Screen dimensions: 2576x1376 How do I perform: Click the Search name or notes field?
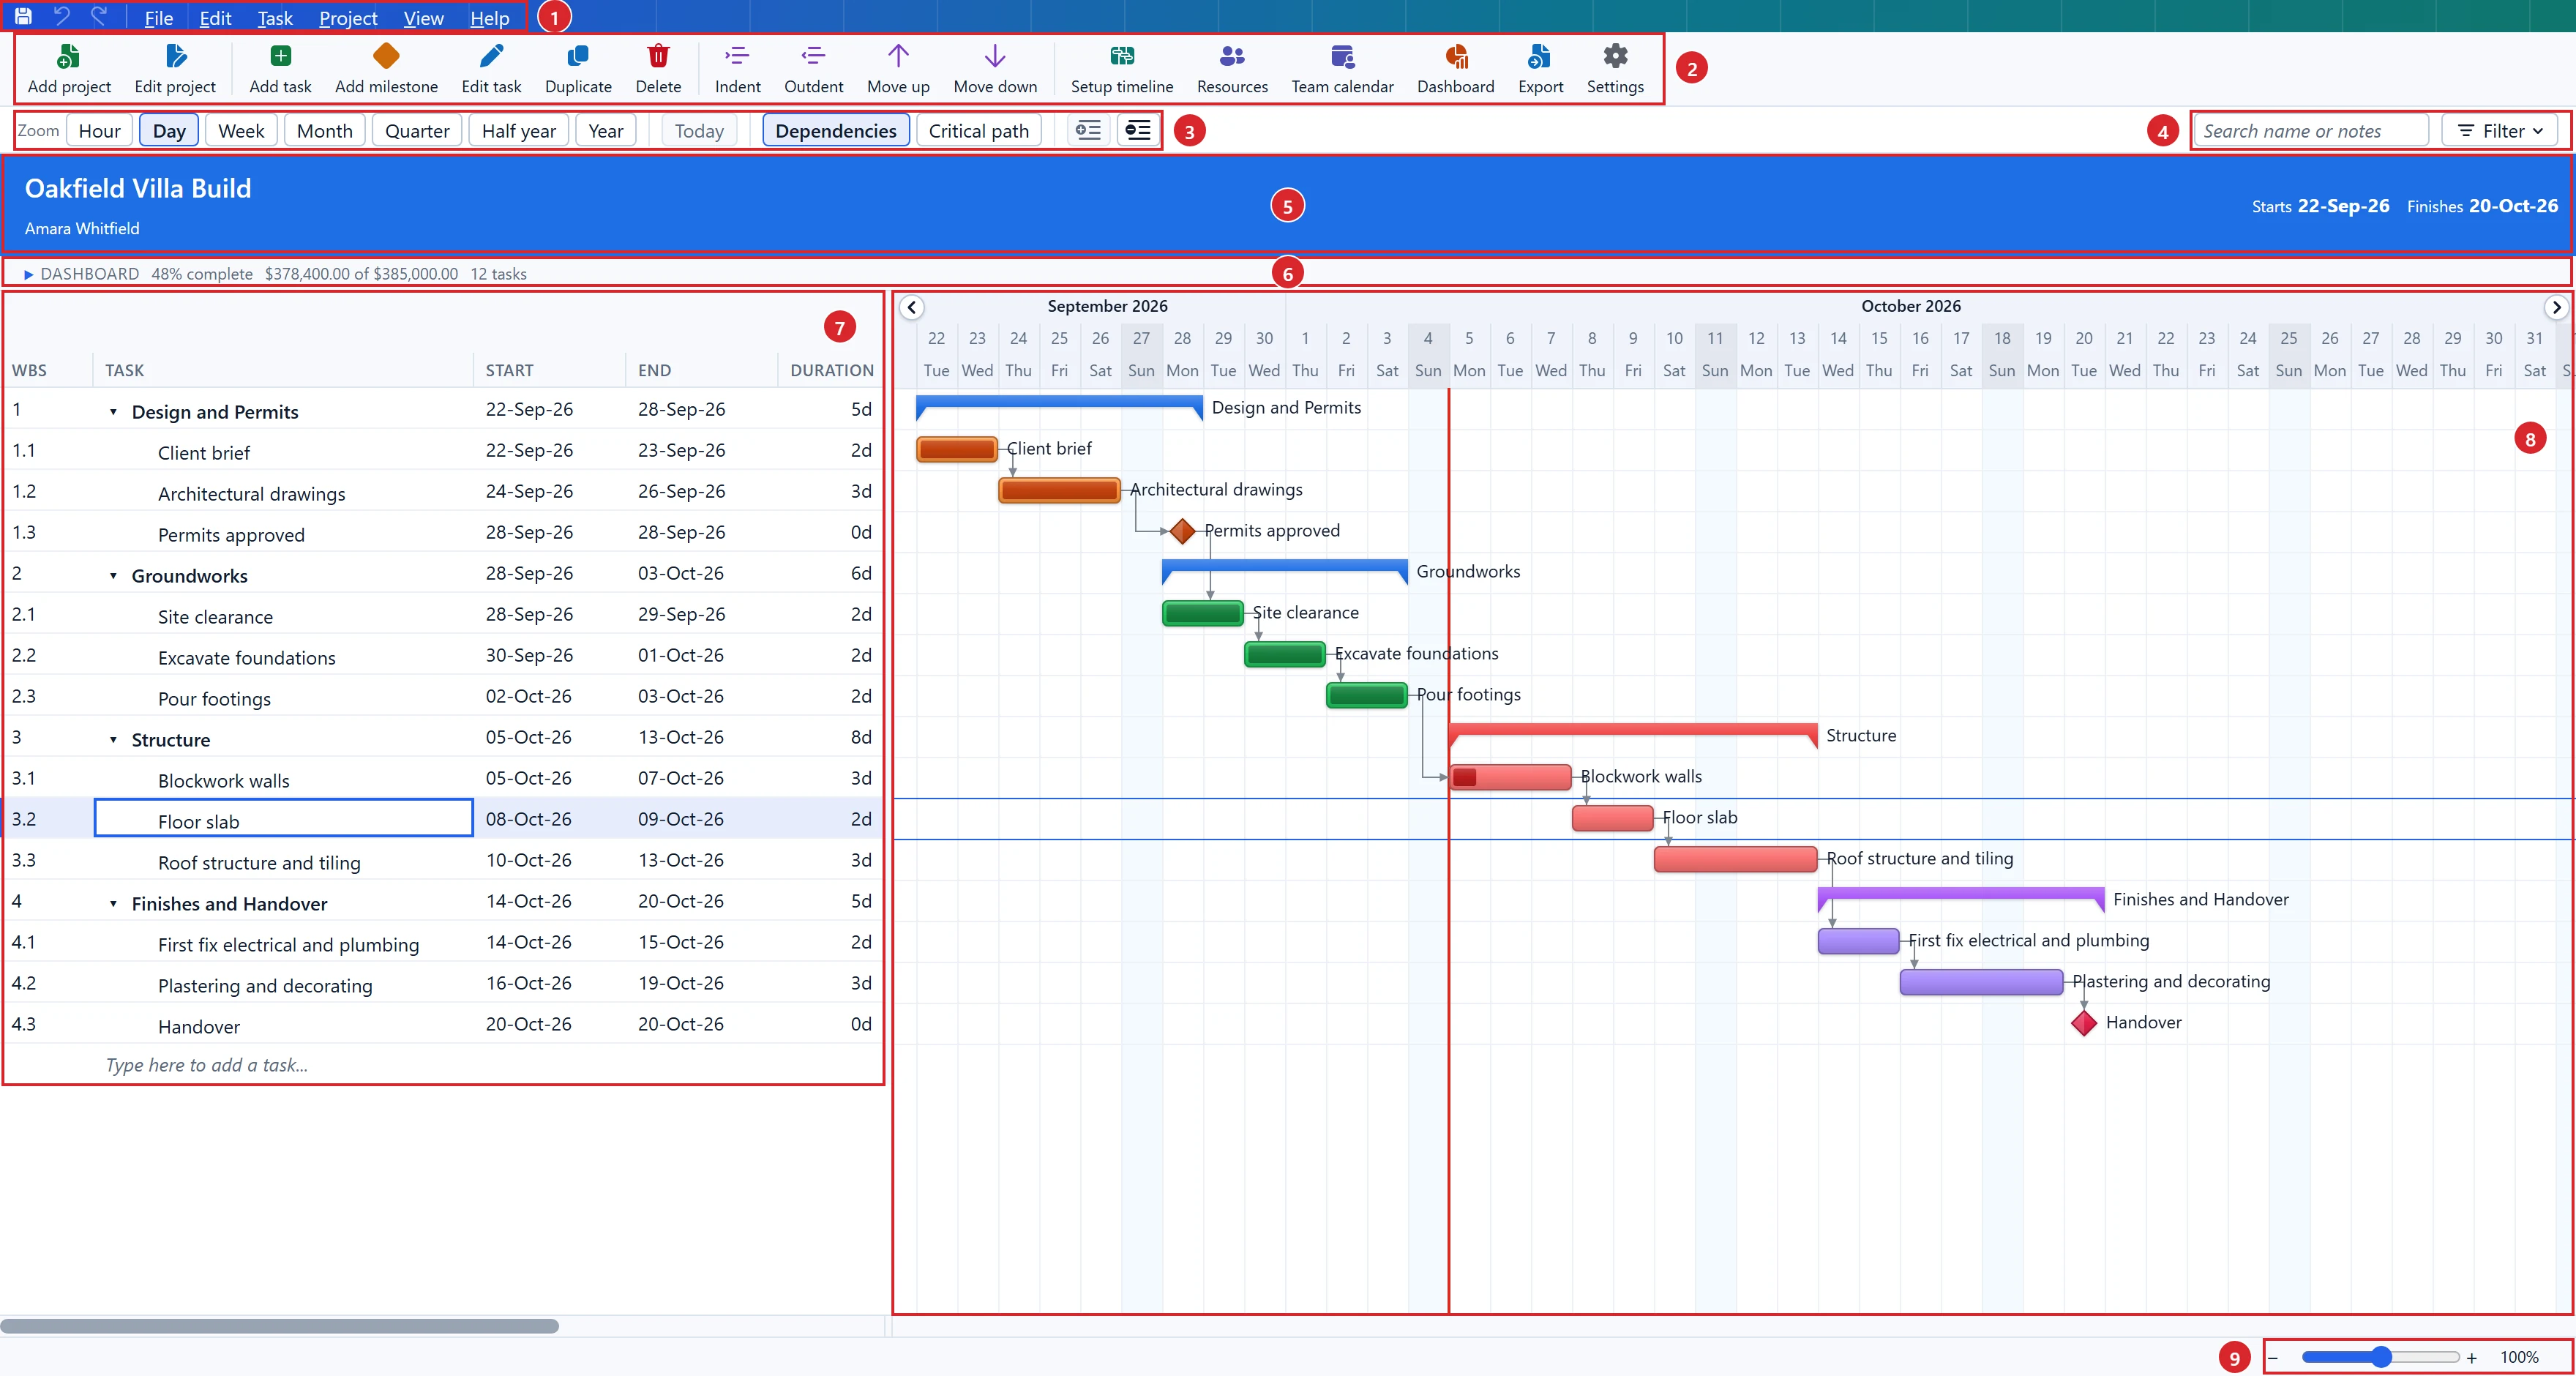pyautogui.click(x=2311, y=131)
